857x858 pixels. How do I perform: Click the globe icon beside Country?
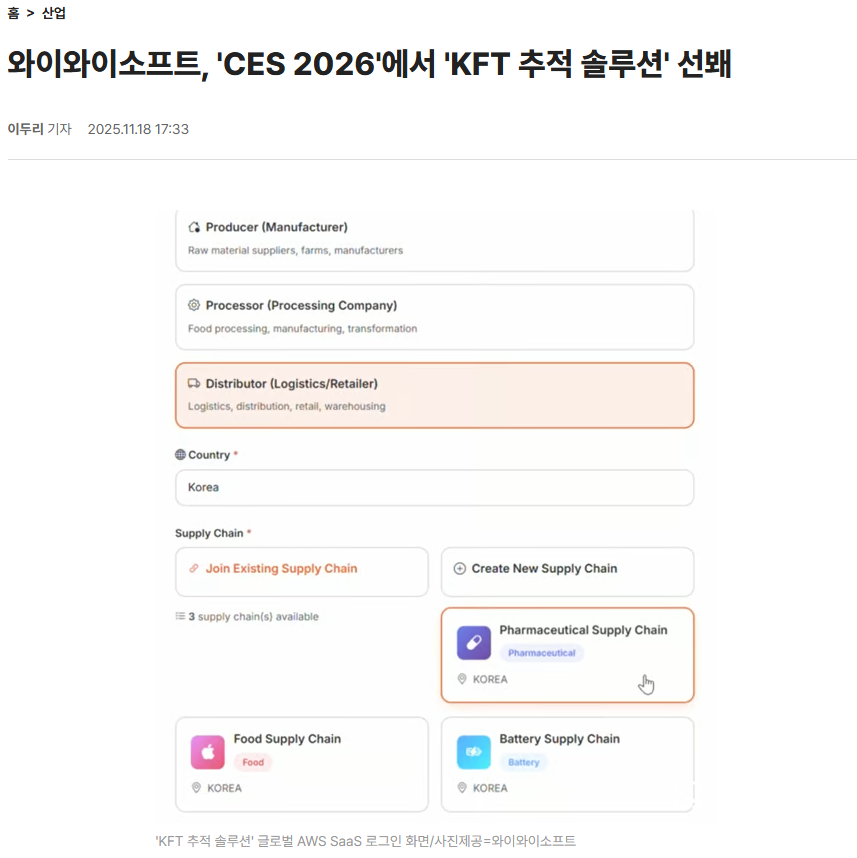(x=181, y=455)
